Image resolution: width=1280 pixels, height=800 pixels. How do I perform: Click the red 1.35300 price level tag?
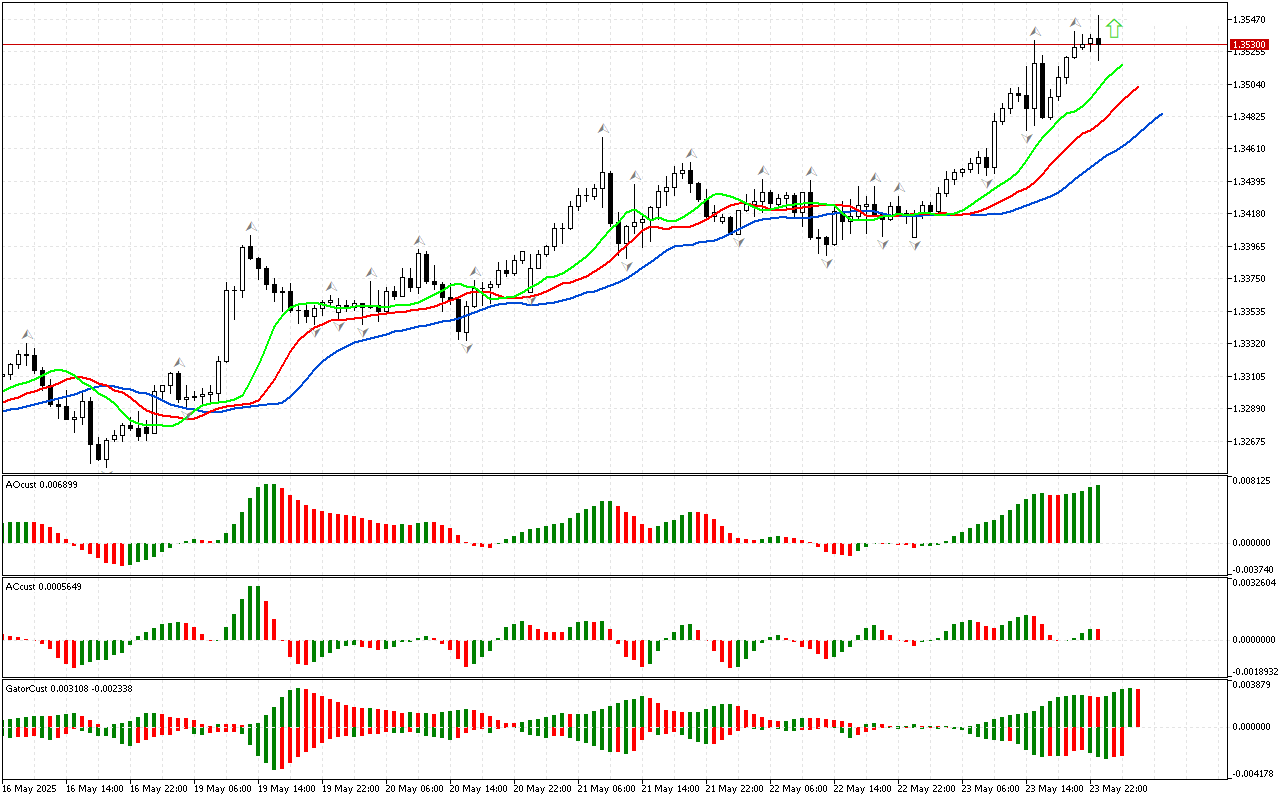[1251, 45]
